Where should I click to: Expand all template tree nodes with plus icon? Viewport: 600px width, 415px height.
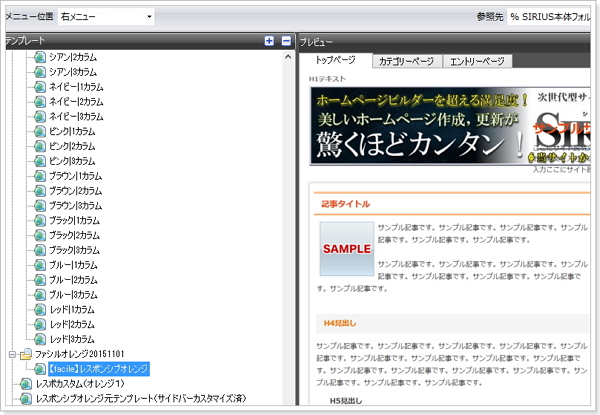tap(269, 41)
